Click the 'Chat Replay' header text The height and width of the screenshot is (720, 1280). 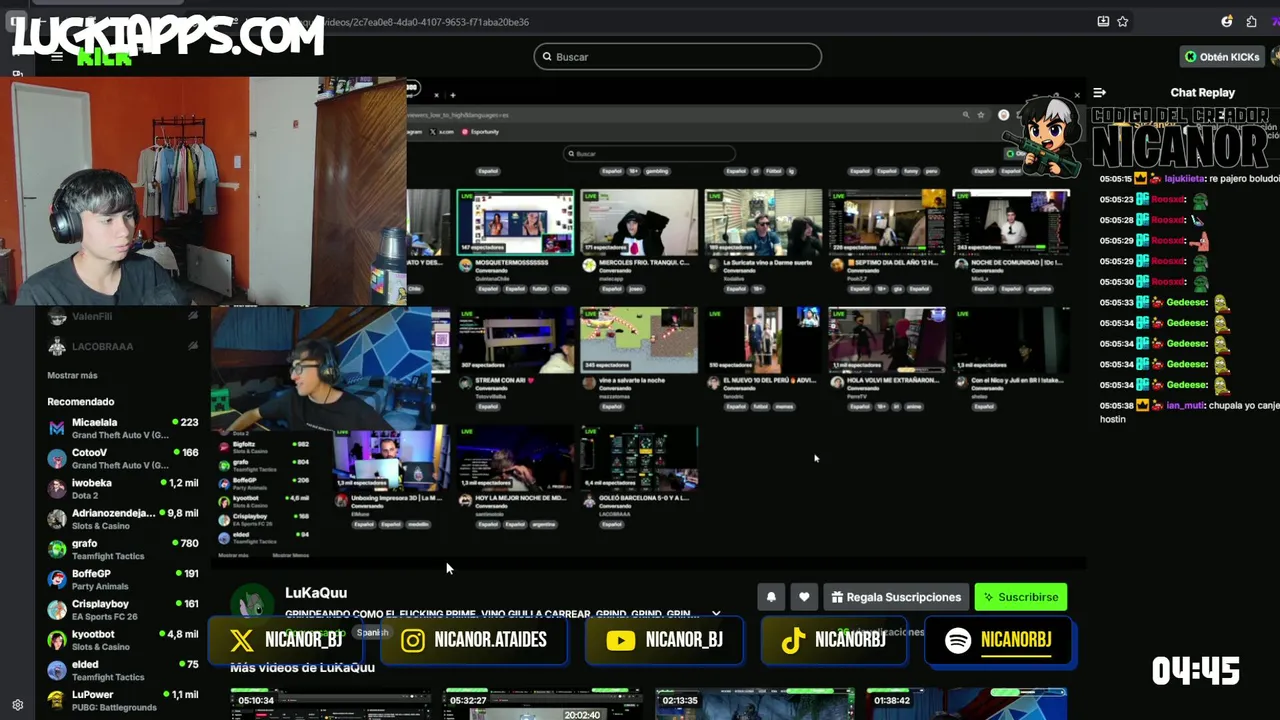[x=1203, y=92]
